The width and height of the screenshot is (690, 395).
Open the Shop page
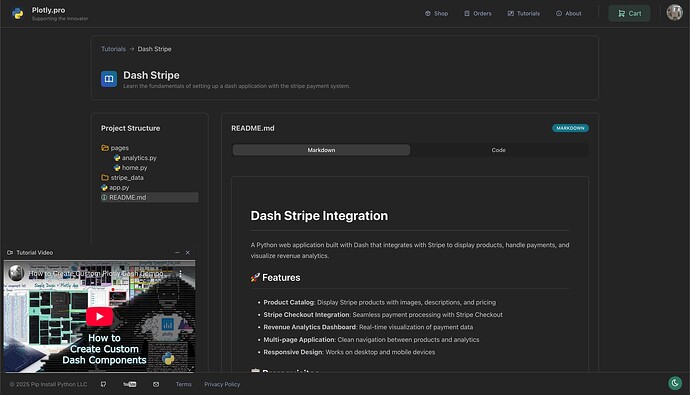pos(436,14)
